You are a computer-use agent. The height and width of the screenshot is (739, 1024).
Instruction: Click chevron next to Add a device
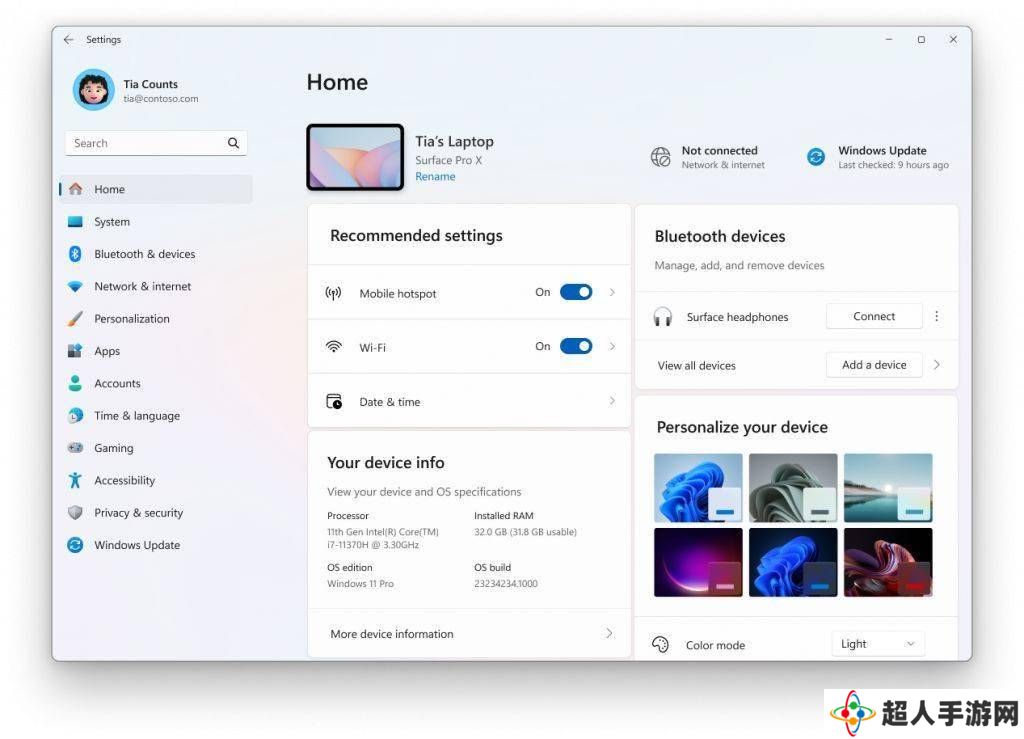click(x=936, y=365)
